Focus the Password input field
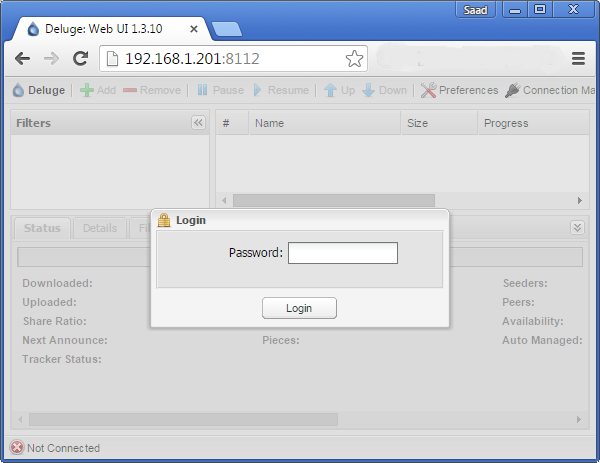 [x=342, y=253]
